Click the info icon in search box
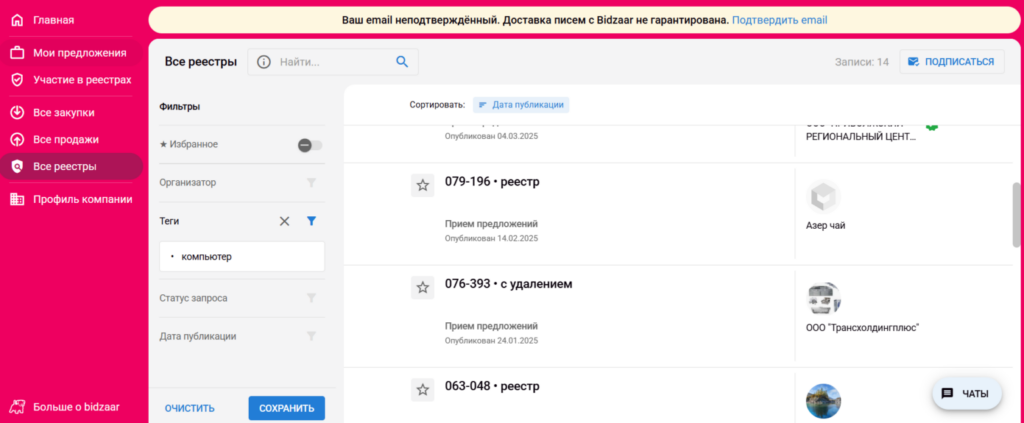 pyautogui.click(x=264, y=62)
